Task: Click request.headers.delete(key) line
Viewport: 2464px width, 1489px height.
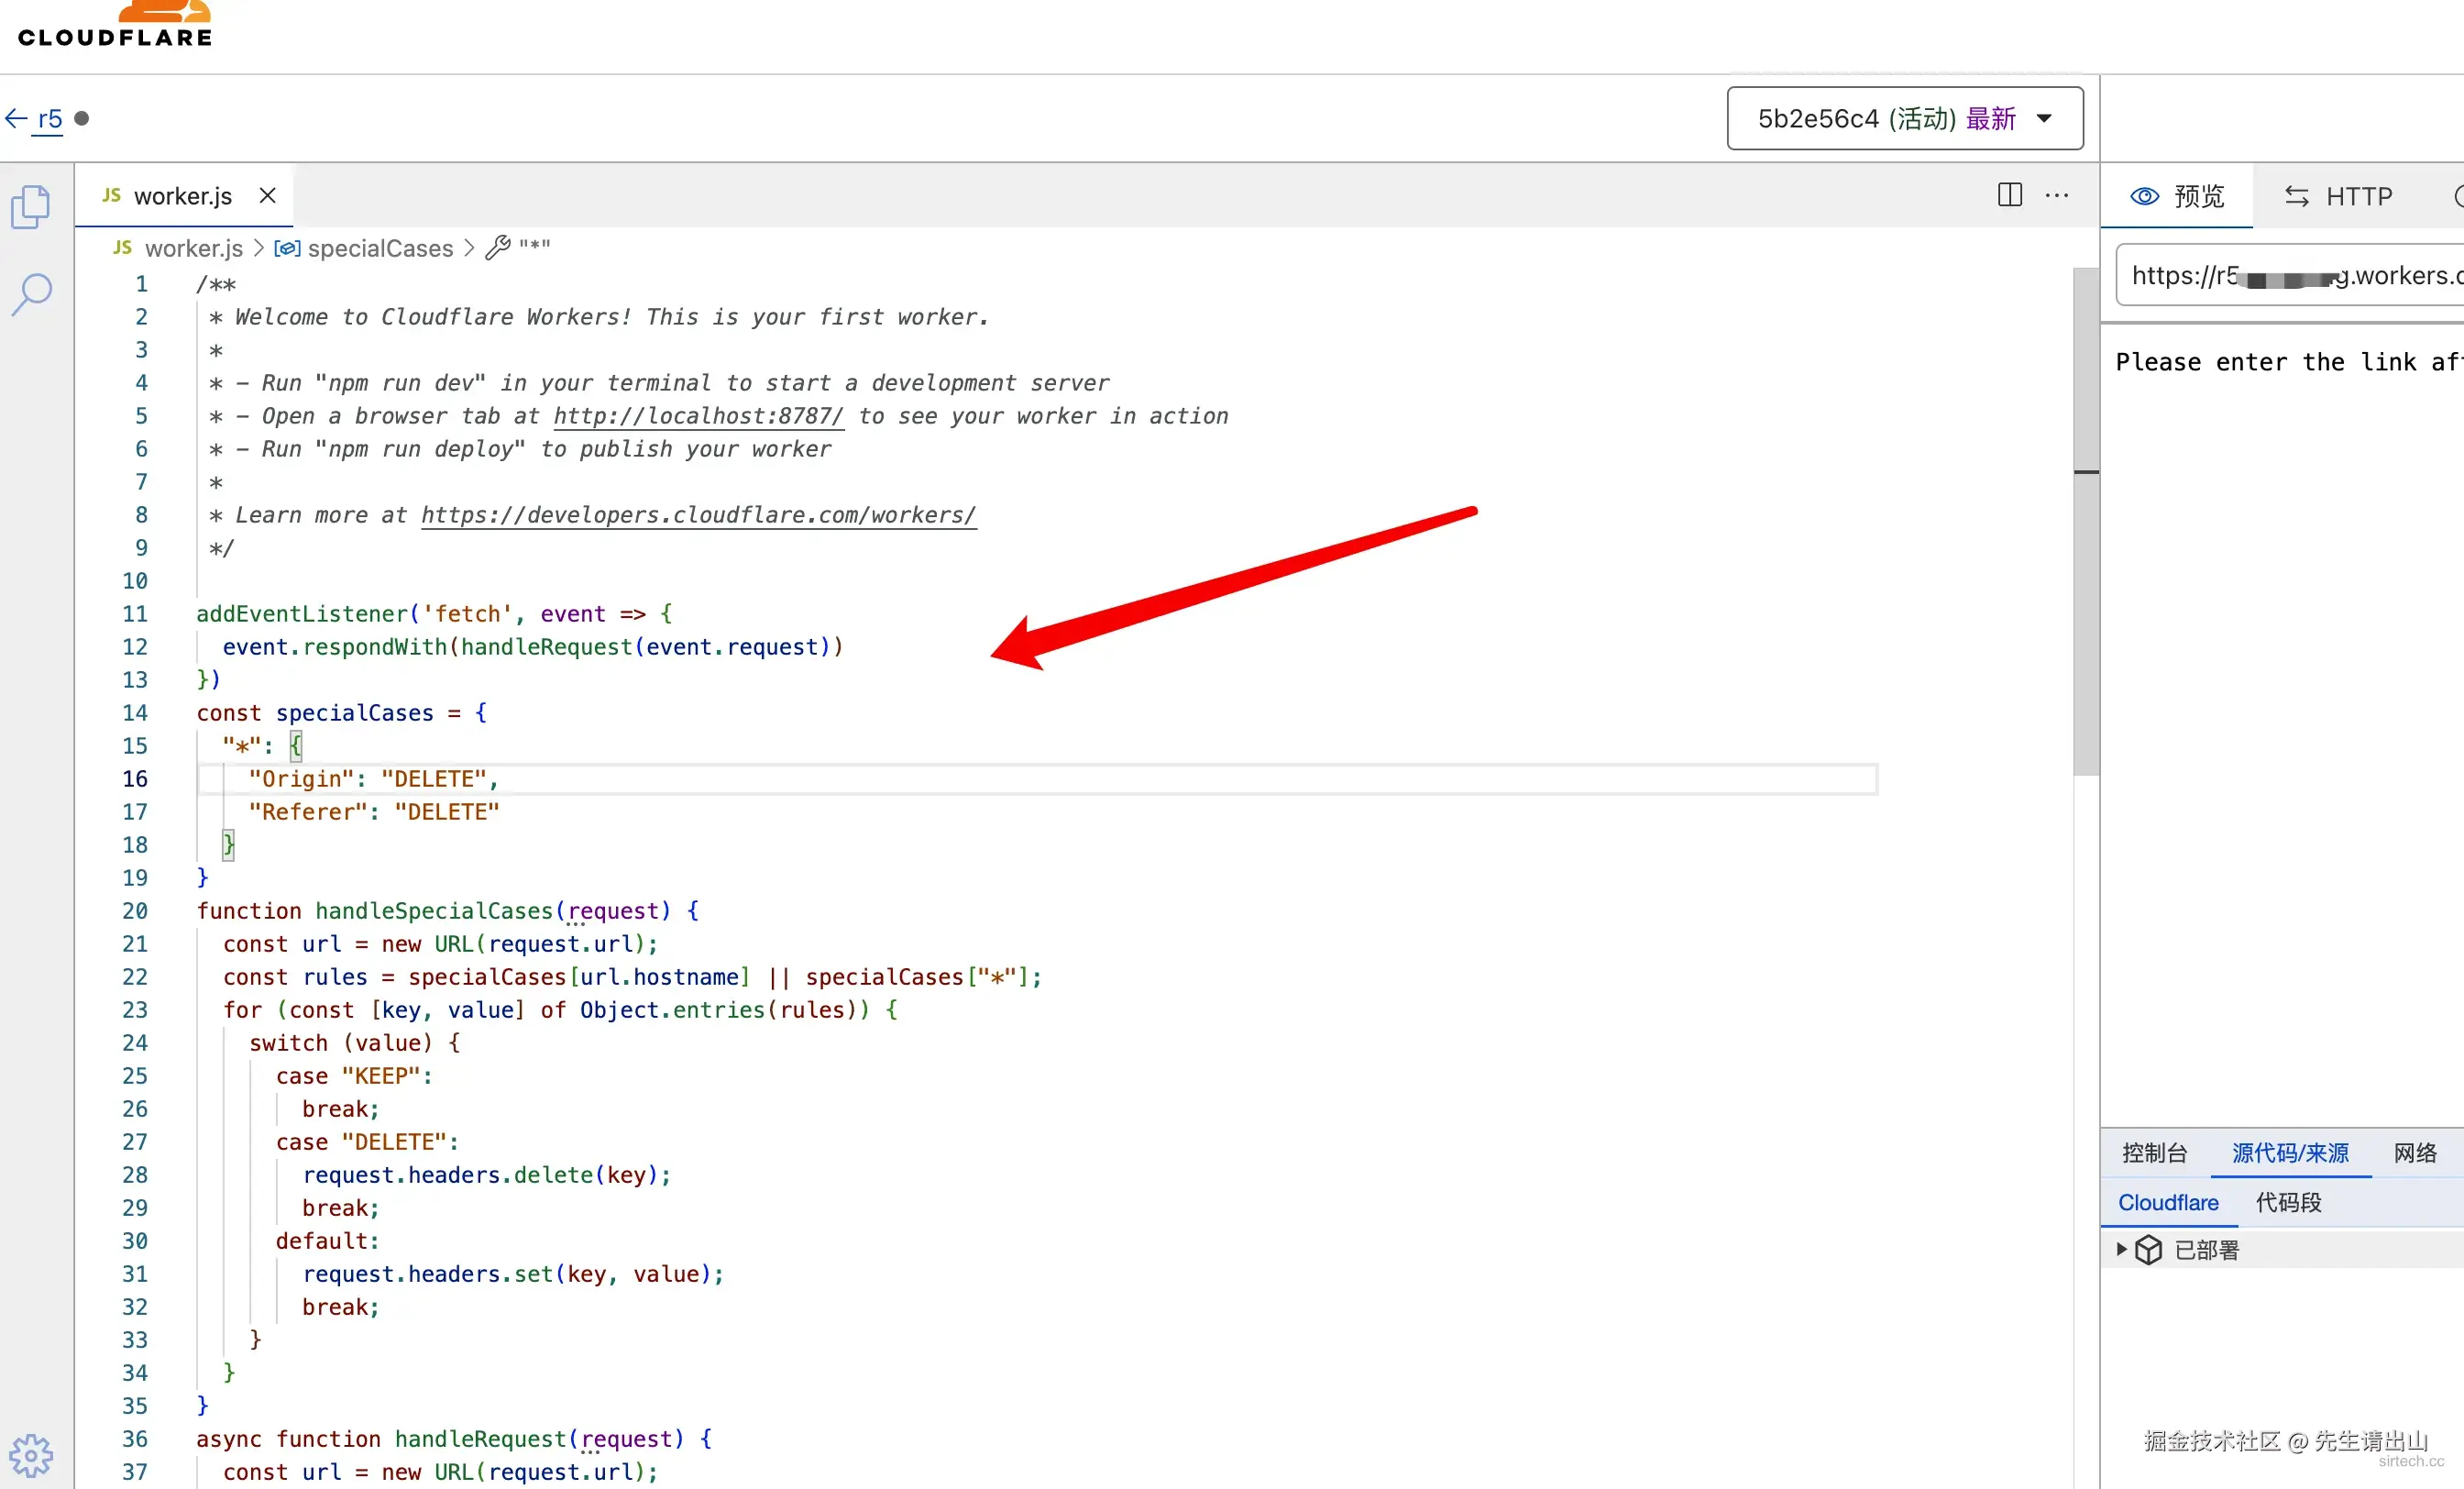Action: (x=487, y=1175)
